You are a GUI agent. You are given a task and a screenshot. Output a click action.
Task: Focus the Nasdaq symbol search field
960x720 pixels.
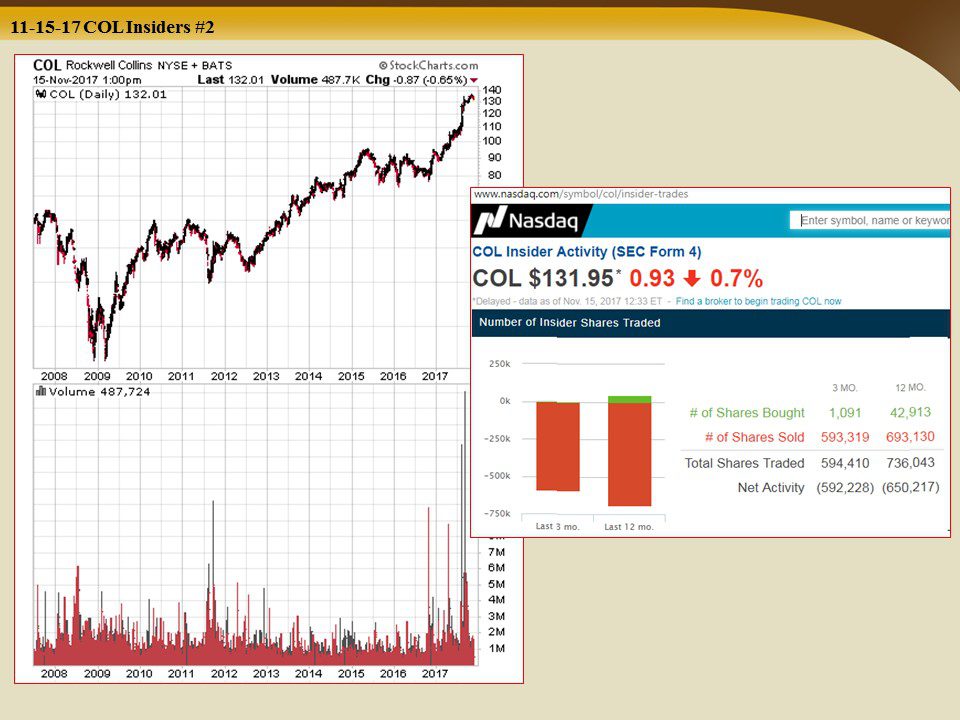869,220
